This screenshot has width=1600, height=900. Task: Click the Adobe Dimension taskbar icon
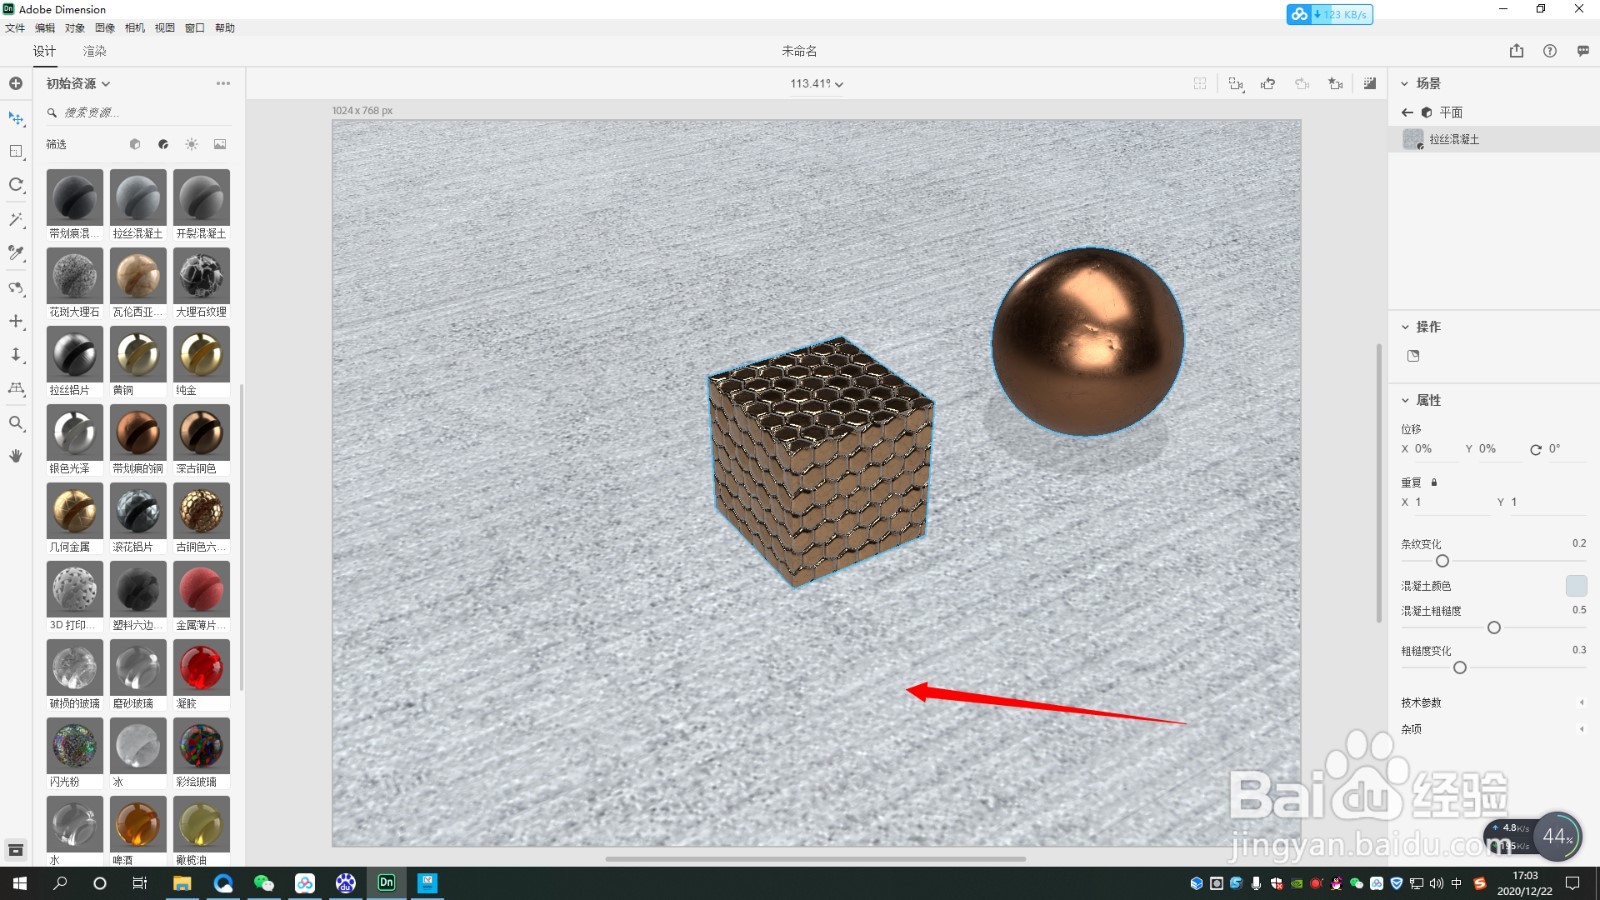(x=386, y=883)
